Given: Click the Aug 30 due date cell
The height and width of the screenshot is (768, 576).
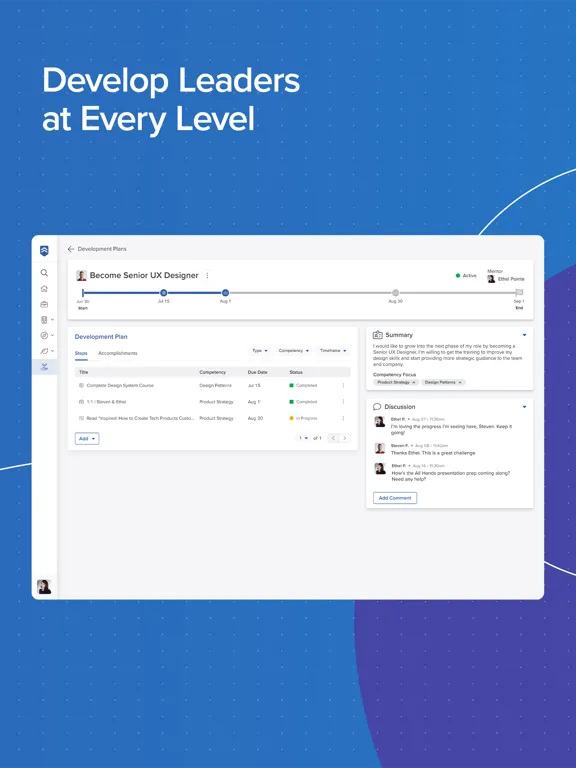Looking at the screenshot, I should (x=255, y=418).
